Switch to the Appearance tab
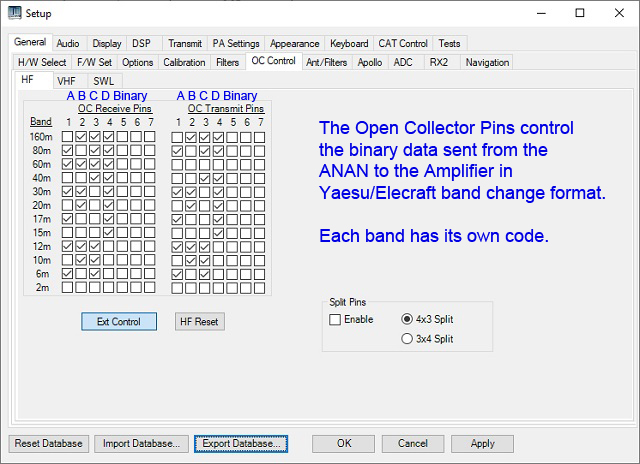640x464 pixels. [294, 43]
